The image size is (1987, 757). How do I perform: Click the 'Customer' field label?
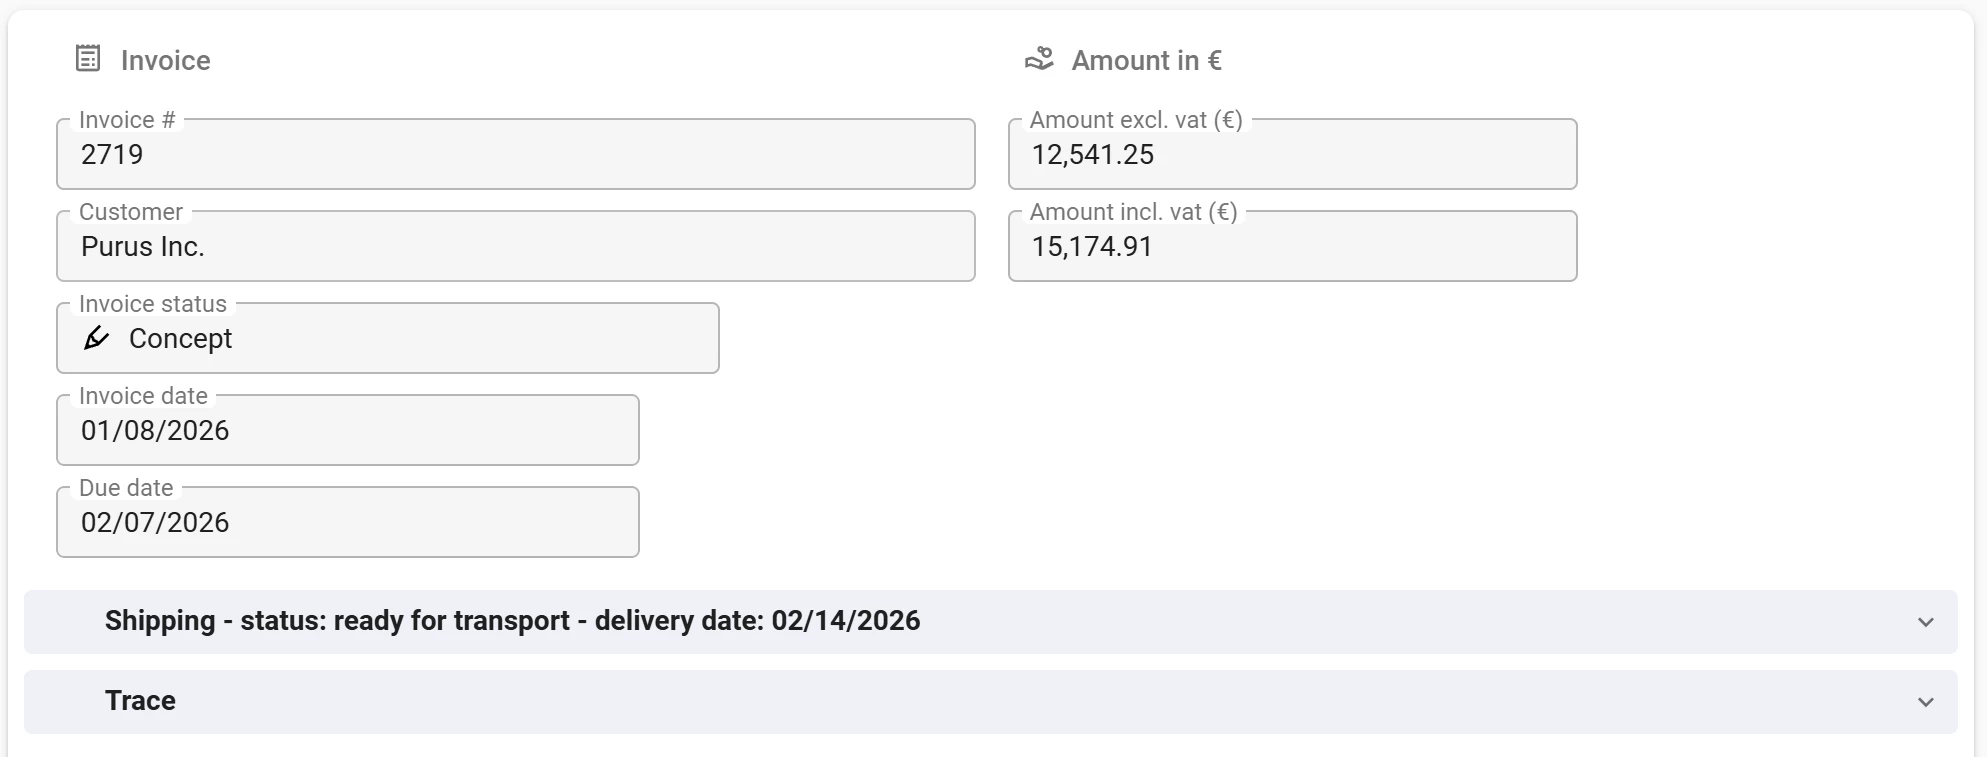point(131,212)
